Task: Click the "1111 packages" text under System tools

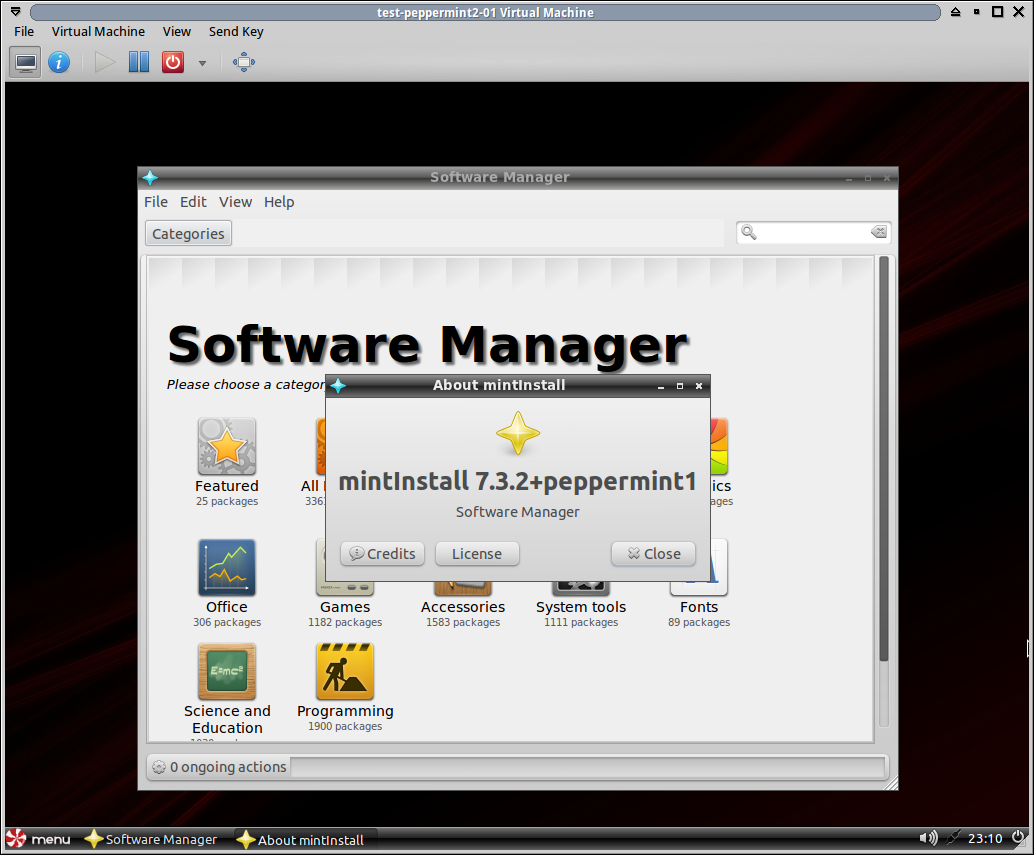Action: pos(581,622)
